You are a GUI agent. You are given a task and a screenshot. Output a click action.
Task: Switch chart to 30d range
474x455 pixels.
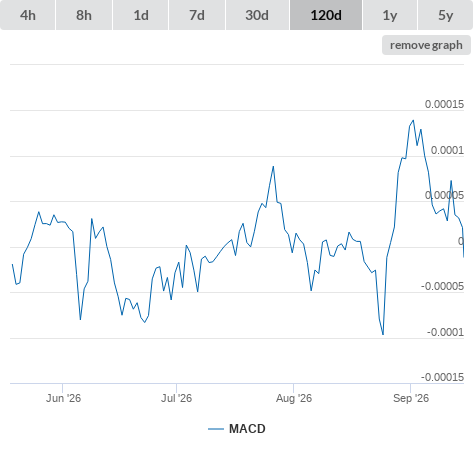pyautogui.click(x=257, y=15)
